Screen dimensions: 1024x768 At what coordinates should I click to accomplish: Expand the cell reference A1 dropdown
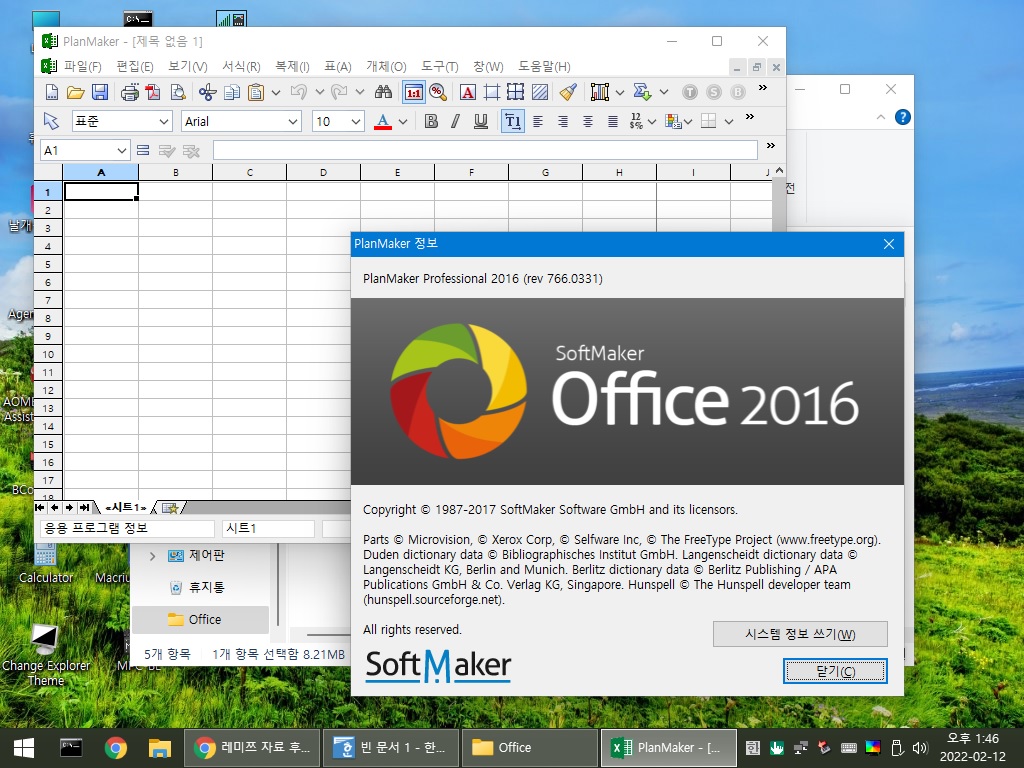121,151
